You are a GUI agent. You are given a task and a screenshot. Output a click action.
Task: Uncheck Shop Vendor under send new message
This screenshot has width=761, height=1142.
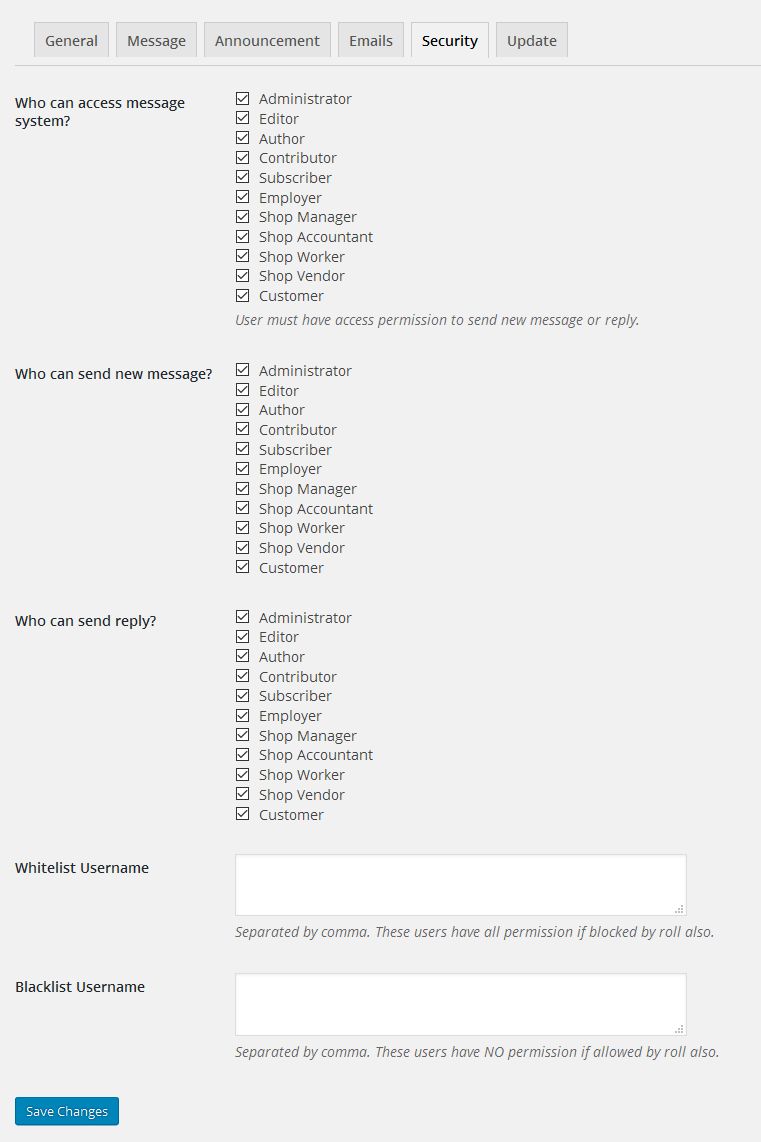click(242, 547)
